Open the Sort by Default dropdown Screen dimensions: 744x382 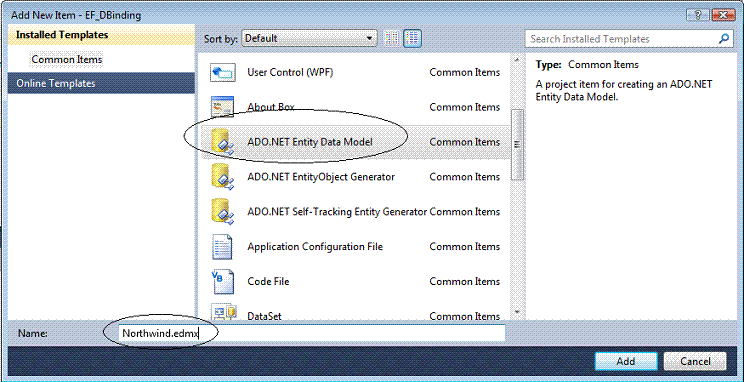(x=309, y=38)
